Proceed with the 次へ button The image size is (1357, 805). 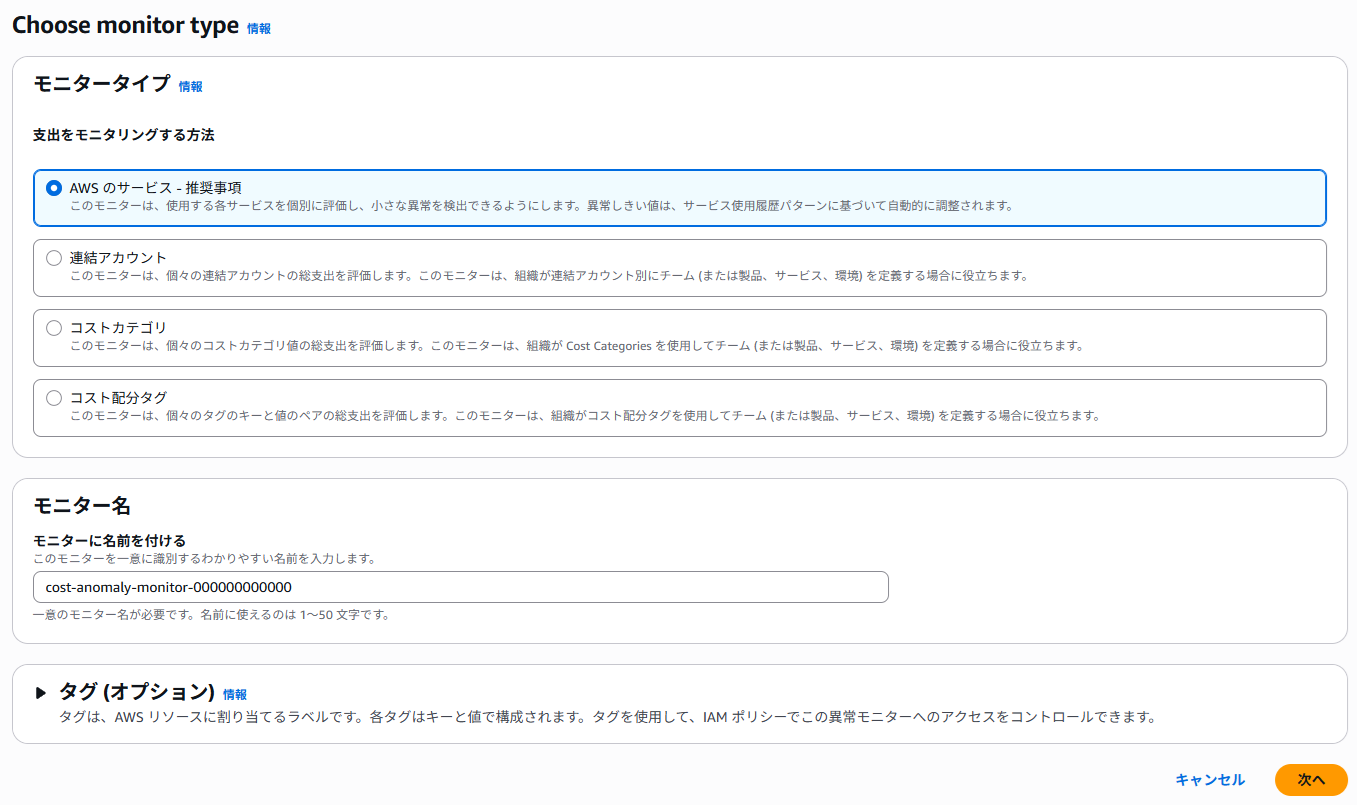click(1311, 780)
